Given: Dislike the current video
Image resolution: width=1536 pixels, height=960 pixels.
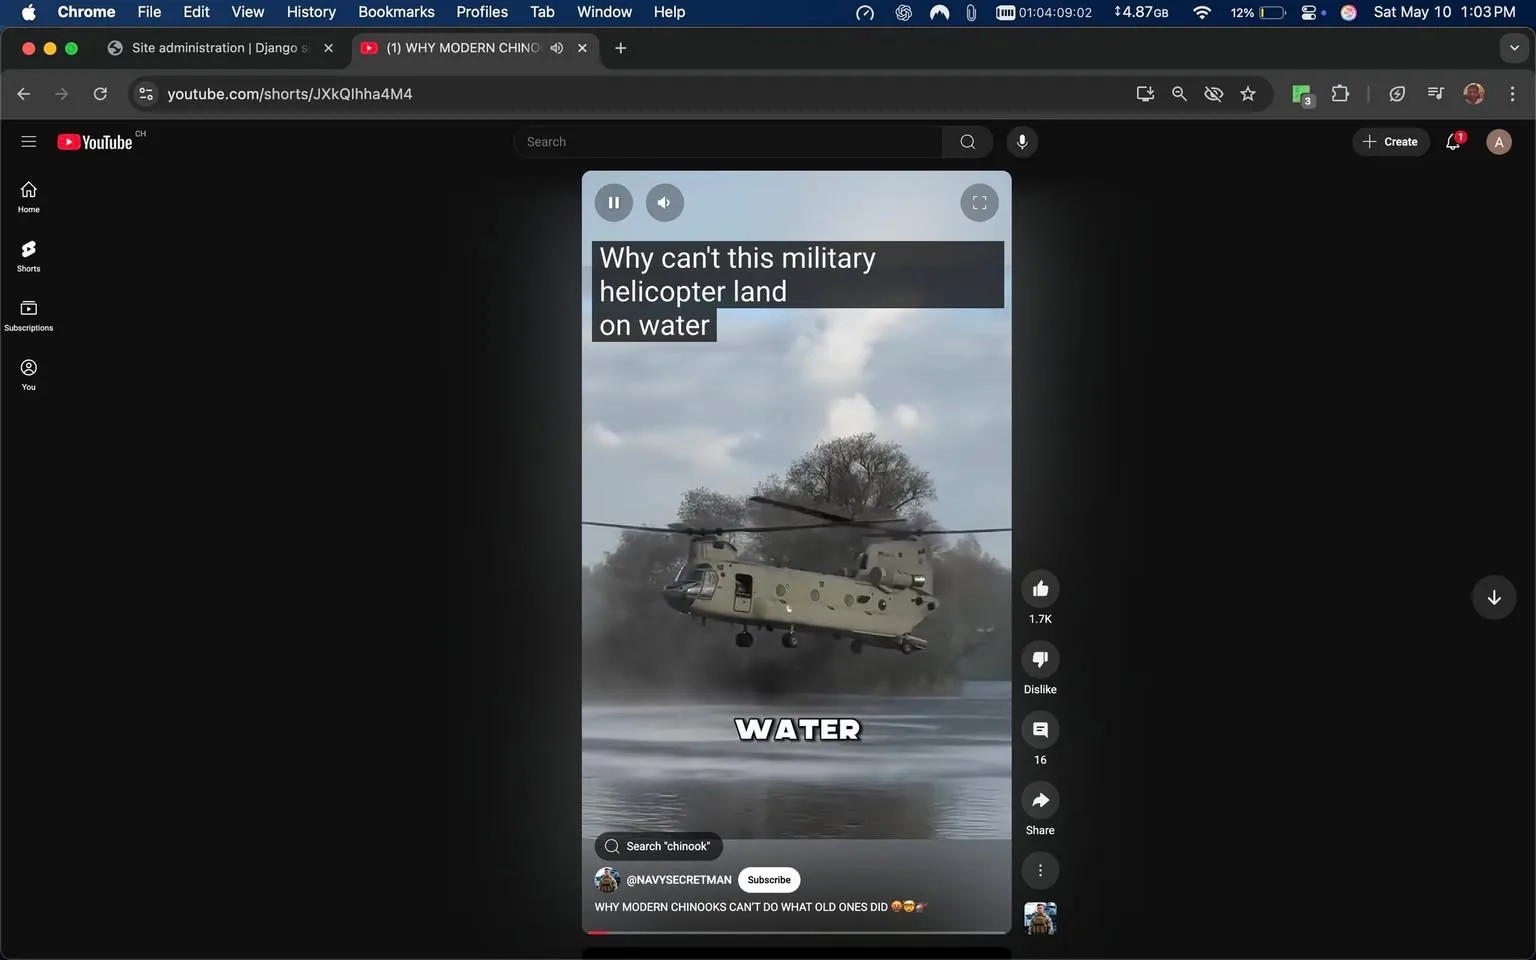Looking at the screenshot, I should click(x=1039, y=658).
